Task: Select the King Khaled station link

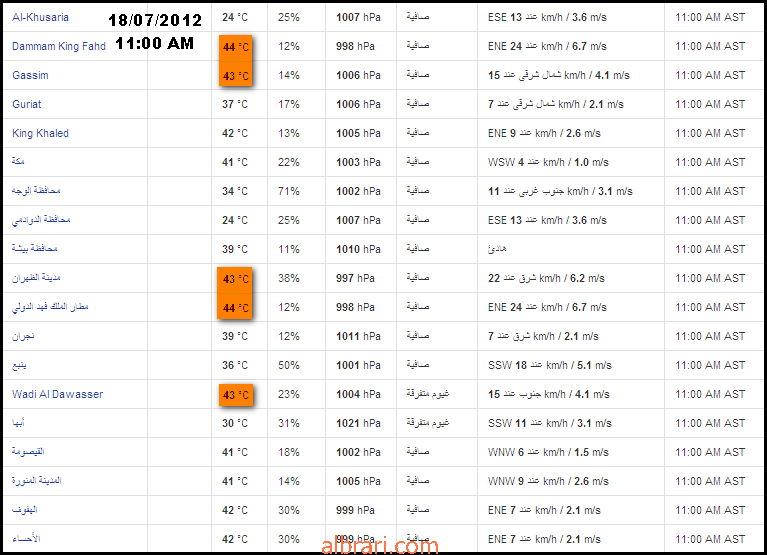Action: (40, 133)
